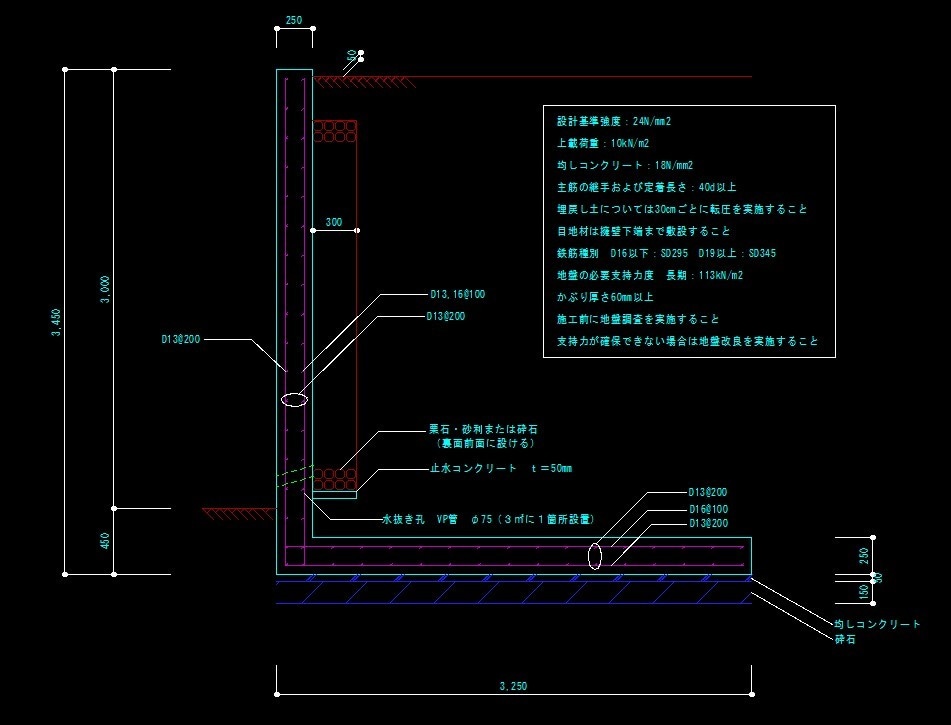
Task: Click the '150' crushed stone thickness dimension
Action: (864, 592)
